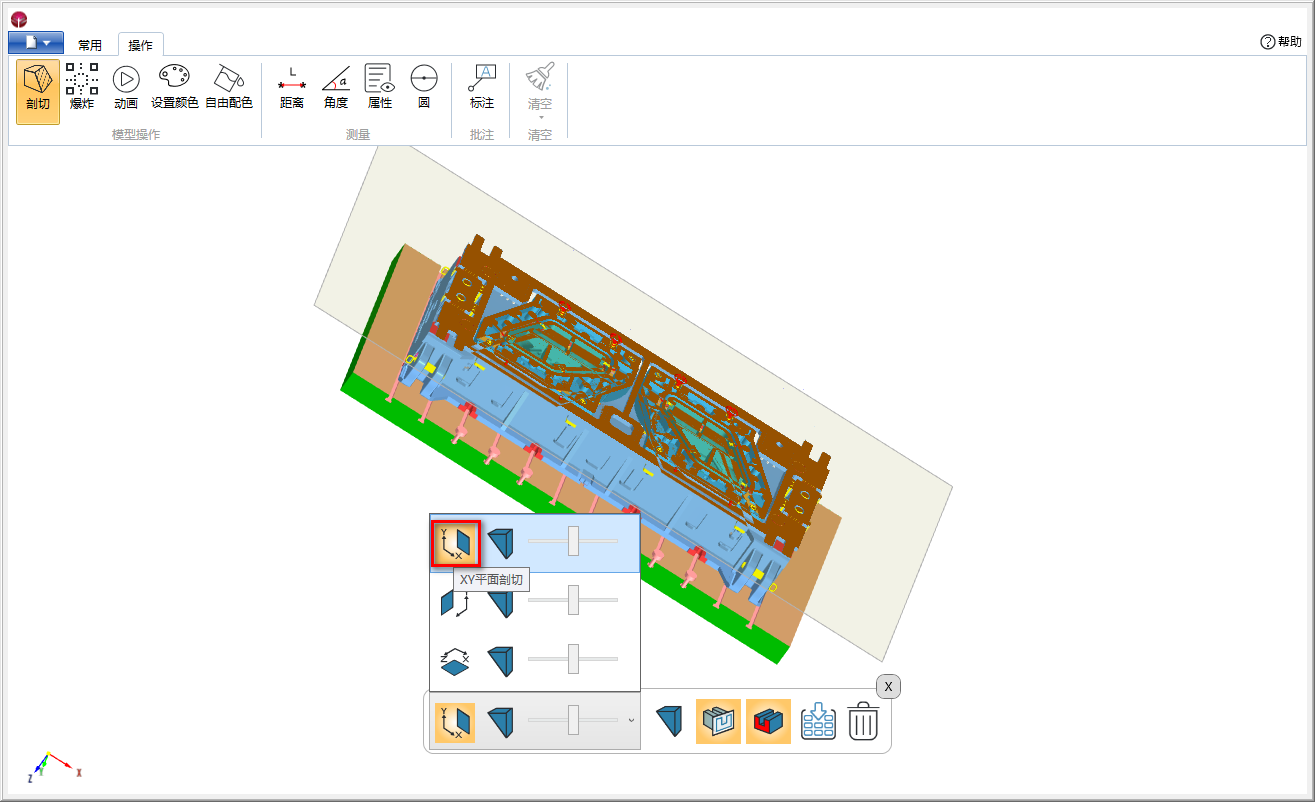Adjust the slider in the ZX list row
This screenshot has height=802, width=1315.
pos(573,659)
